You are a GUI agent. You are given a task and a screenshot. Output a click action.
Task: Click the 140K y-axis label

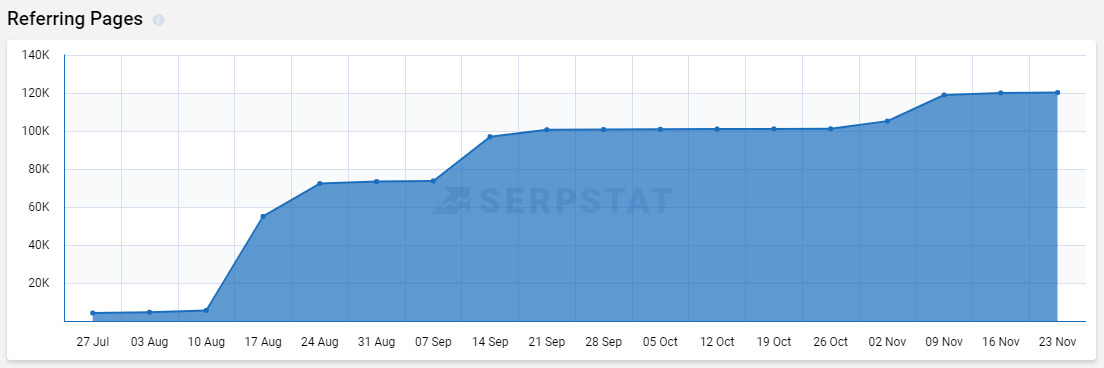click(x=35, y=55)
